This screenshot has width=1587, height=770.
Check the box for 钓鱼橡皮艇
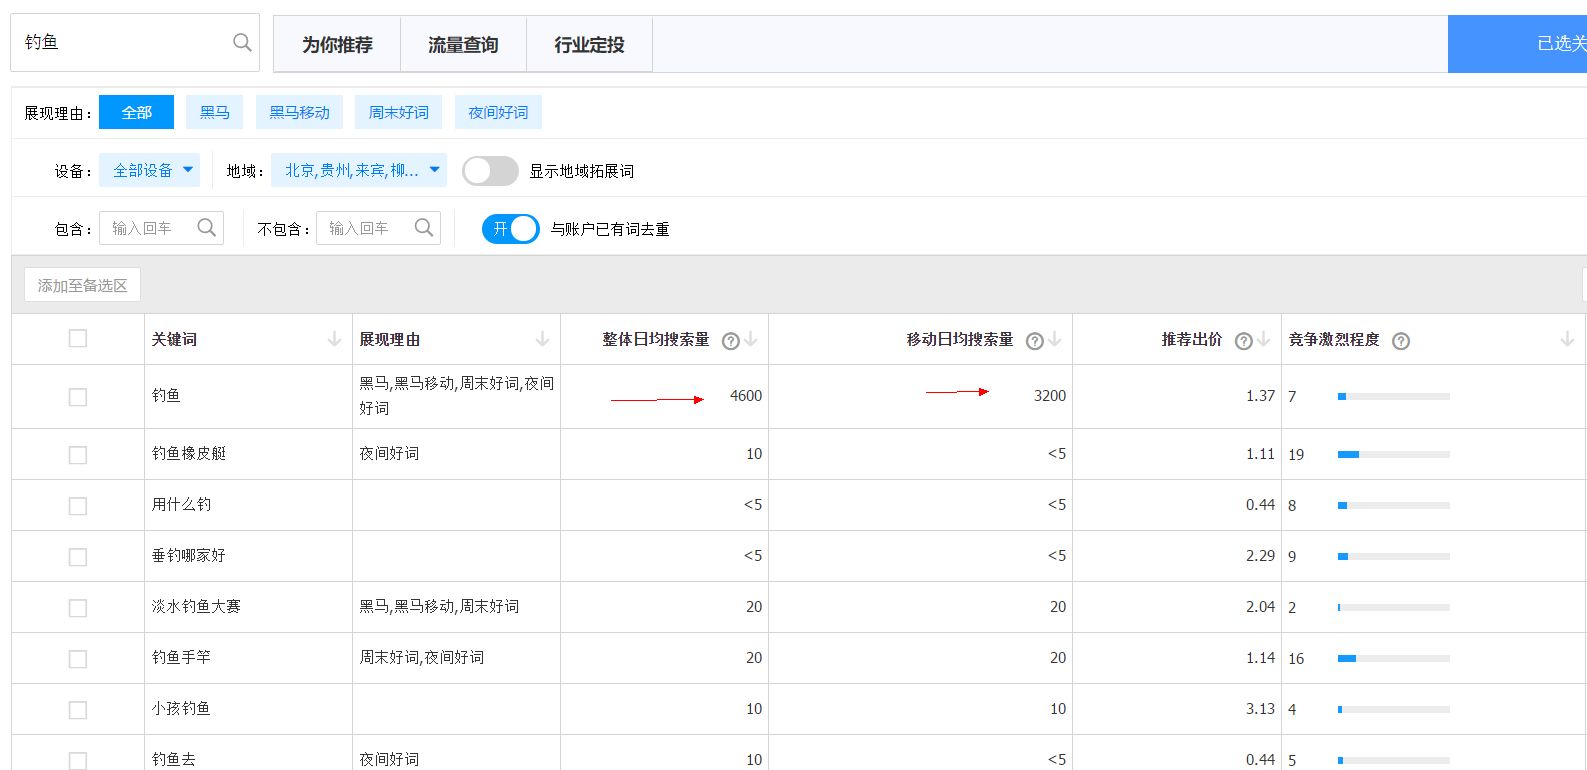click(x=78, y=455)
